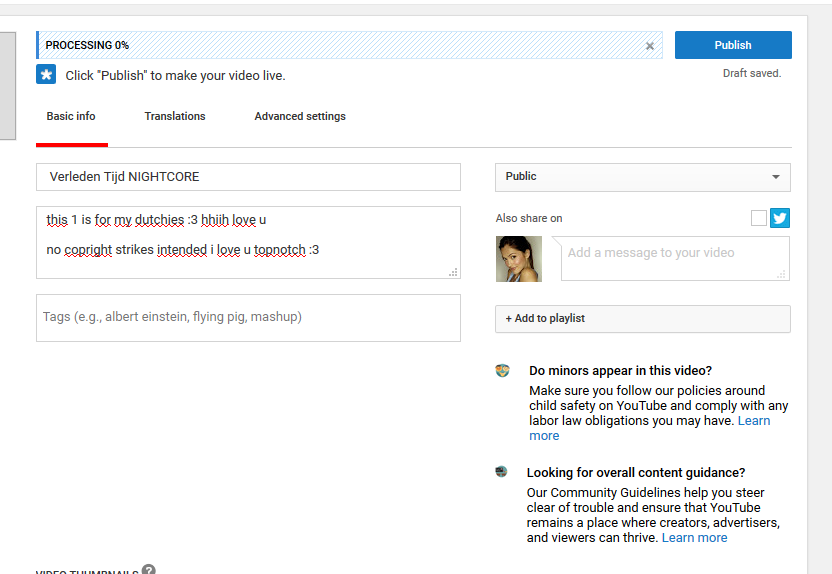Follow Learn more link for Community Guidelines
Image resolution: width=832 pixels, height=574 pixels.
694,538
